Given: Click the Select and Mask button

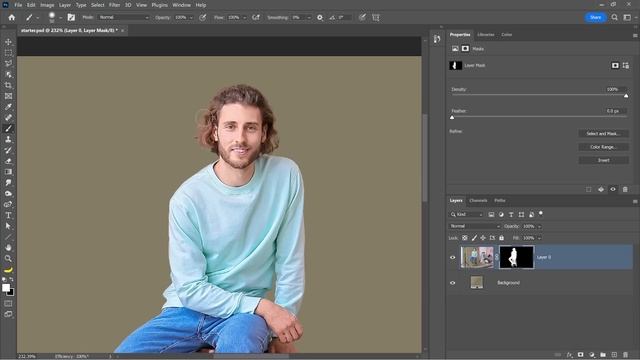Looking at the screenshot, I should [x=603, y=133].
